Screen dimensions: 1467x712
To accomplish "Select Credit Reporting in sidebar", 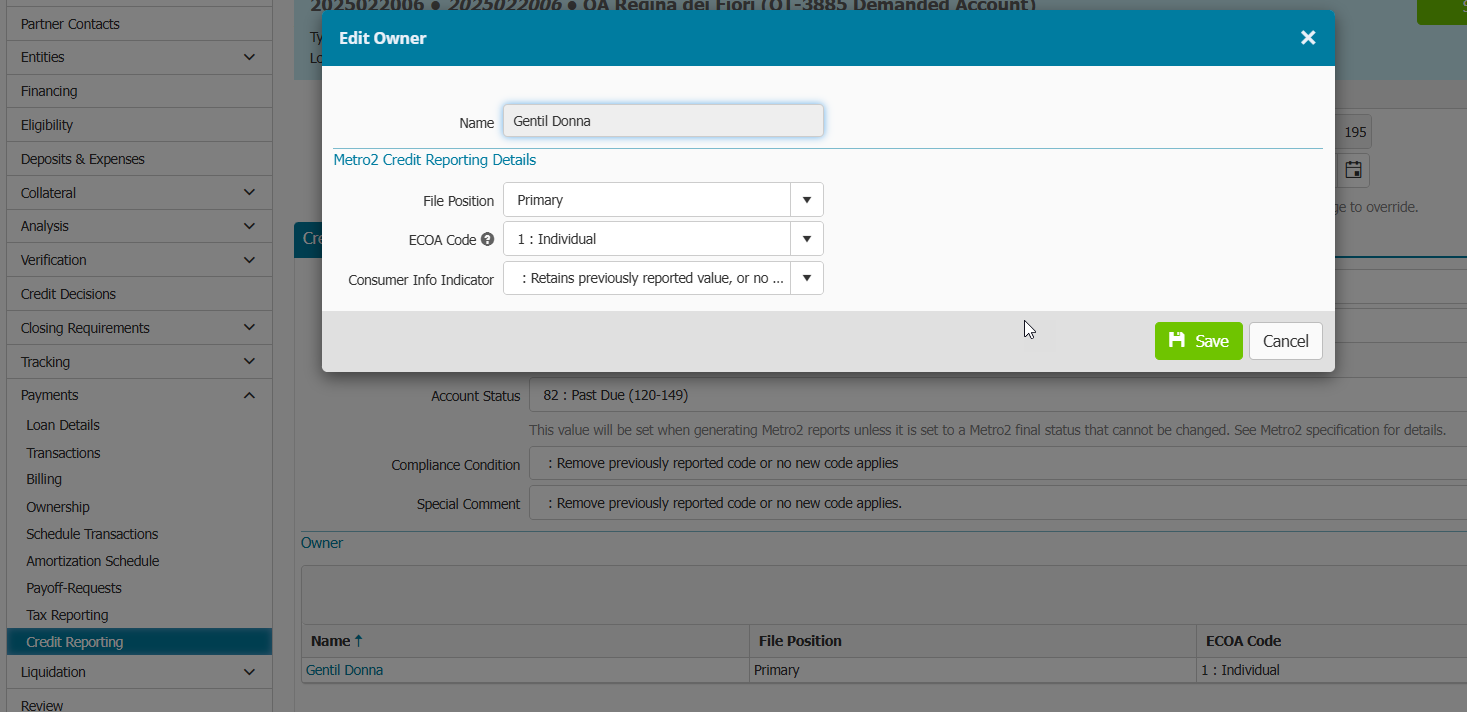I will pyautogui.click(x=138, y=642).
